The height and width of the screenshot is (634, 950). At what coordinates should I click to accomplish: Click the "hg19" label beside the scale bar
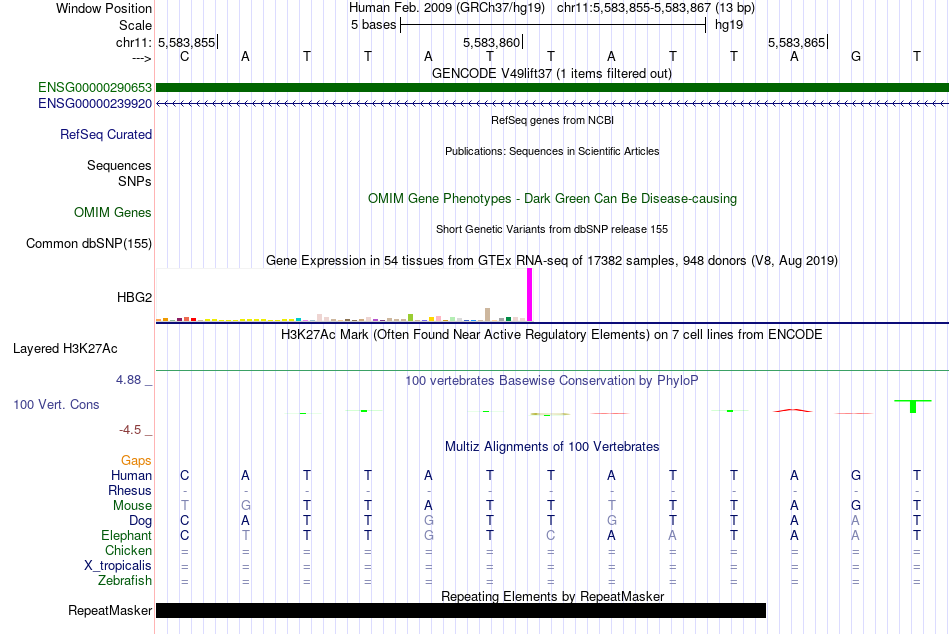[x=729, y=25]
